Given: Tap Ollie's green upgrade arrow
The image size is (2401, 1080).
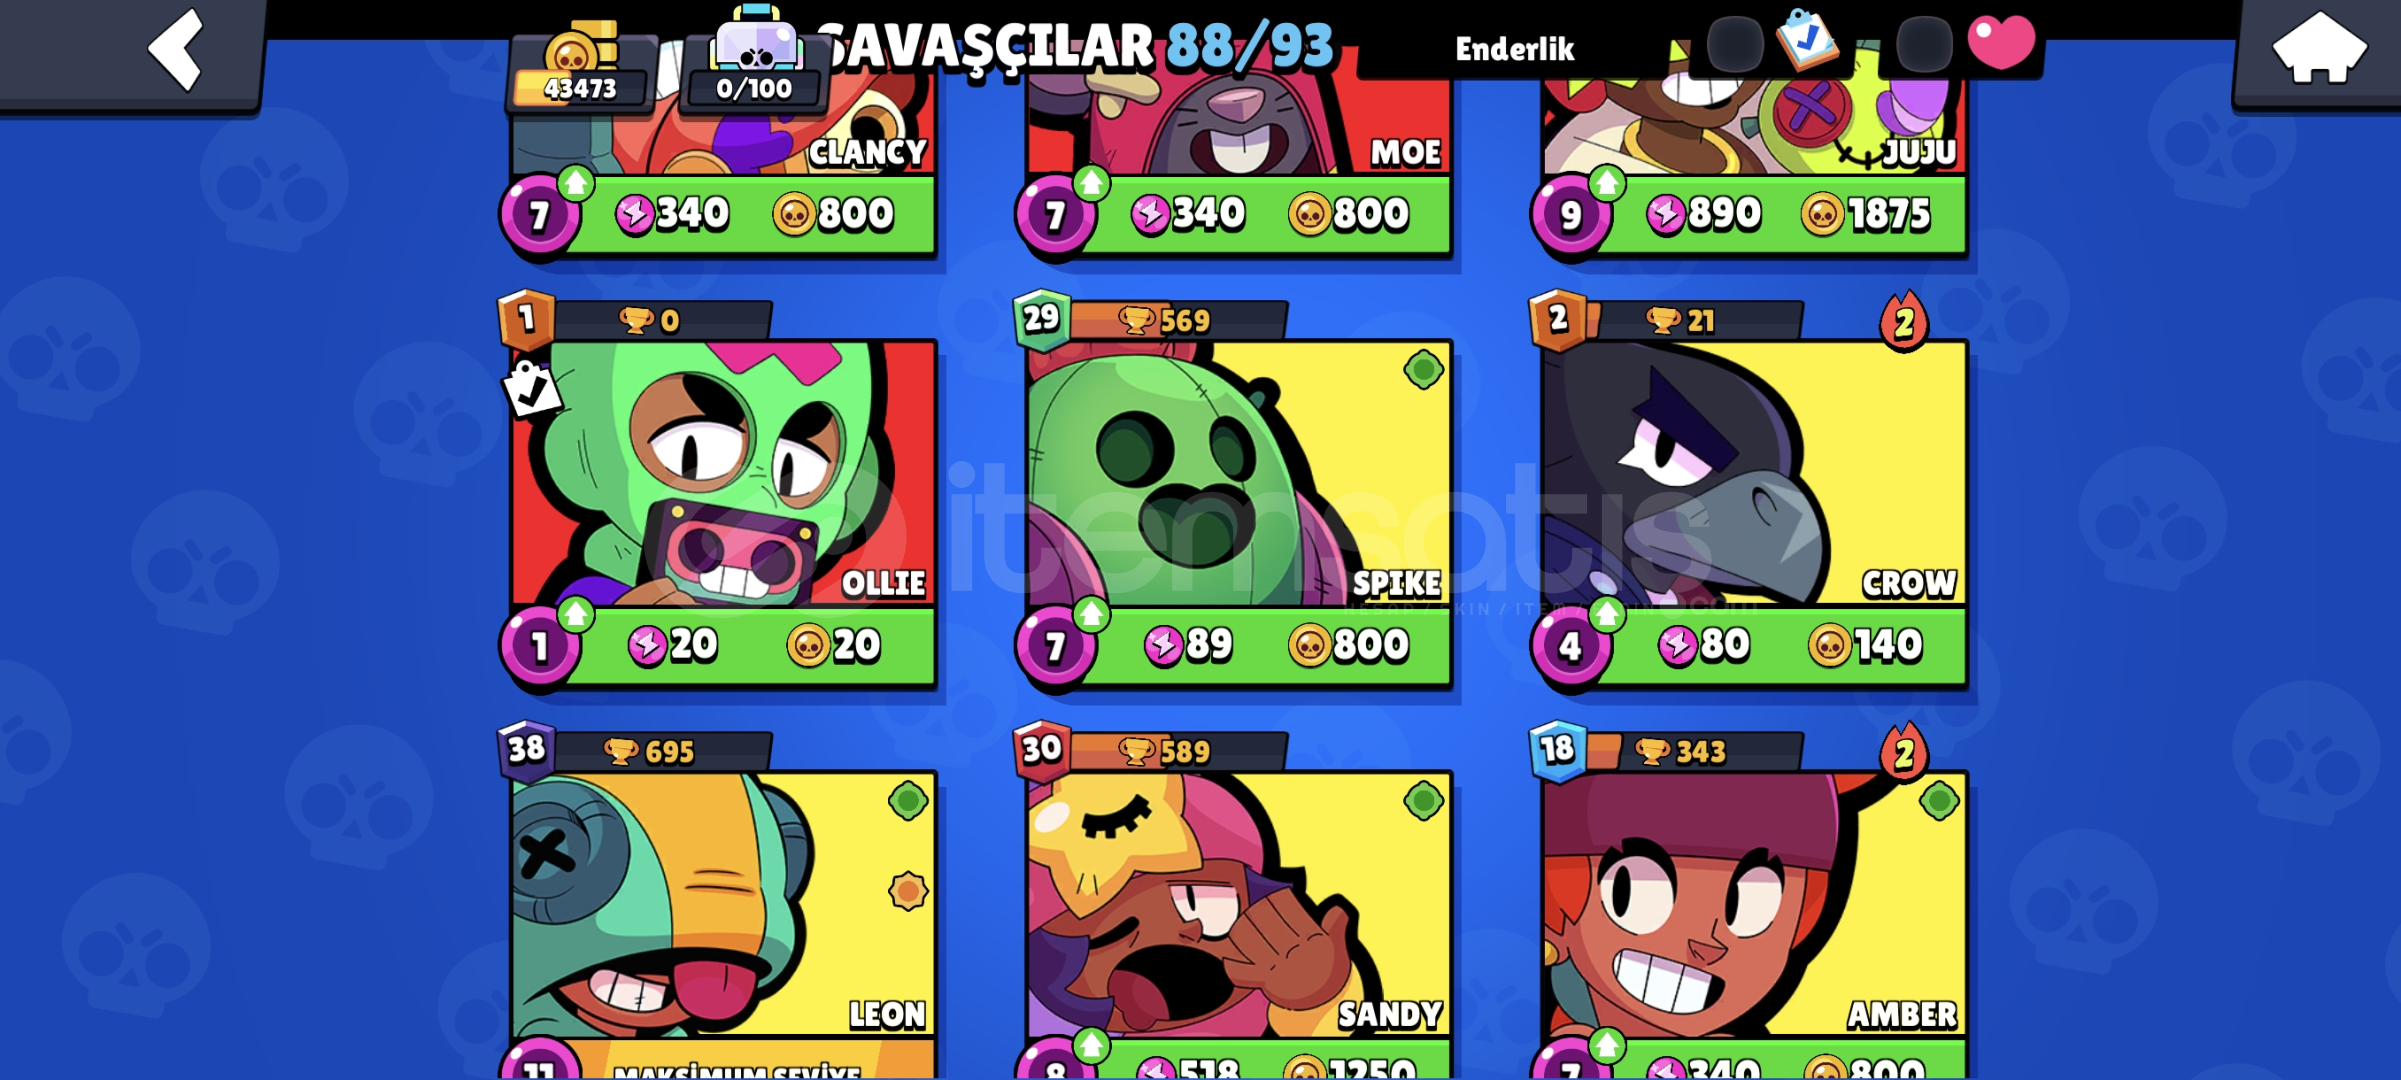Looking at the screenshot, I should [575, 614].
